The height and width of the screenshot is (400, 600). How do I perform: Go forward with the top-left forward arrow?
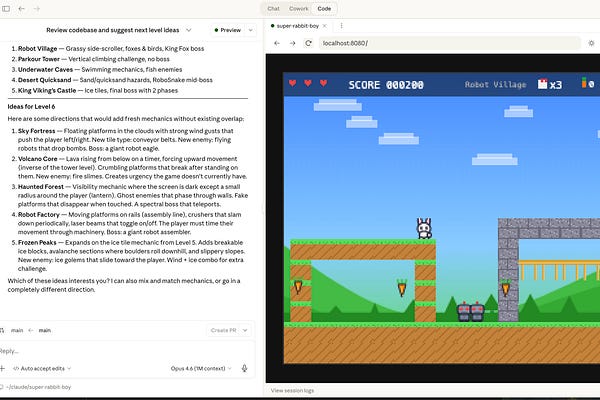[37, 8]
